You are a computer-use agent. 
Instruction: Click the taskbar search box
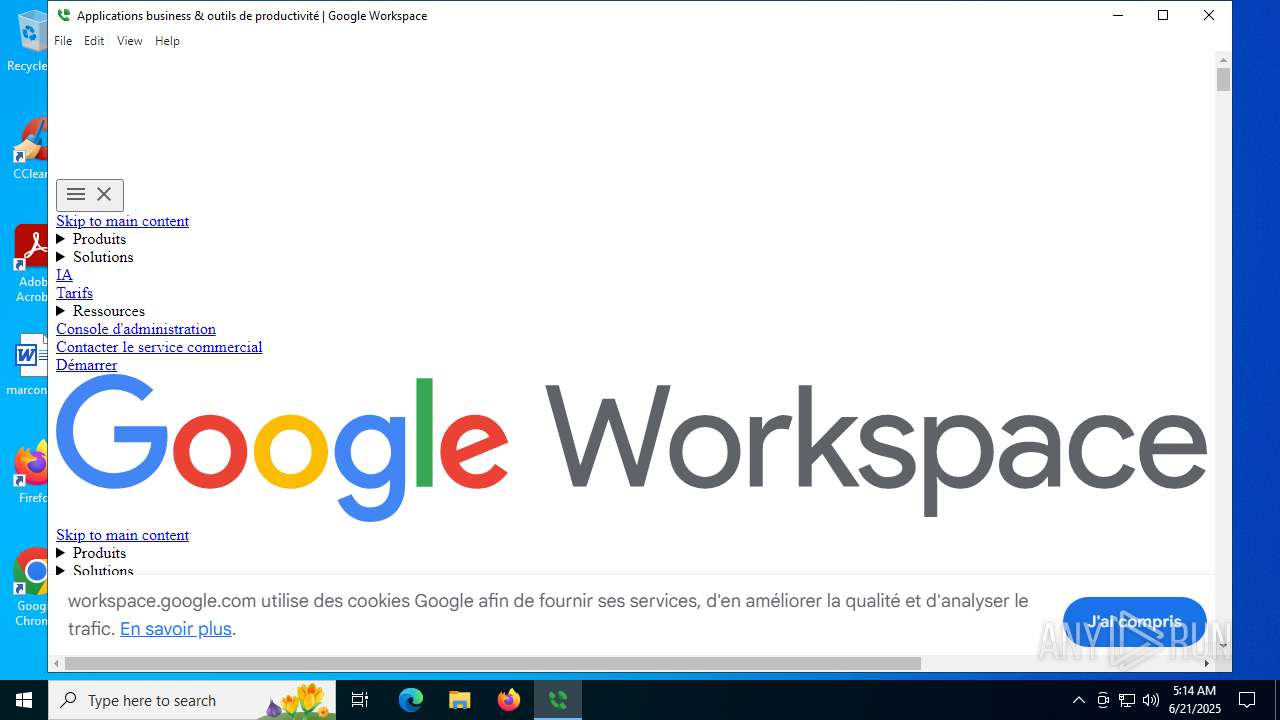pyautogui.click(x=192, y=700)
